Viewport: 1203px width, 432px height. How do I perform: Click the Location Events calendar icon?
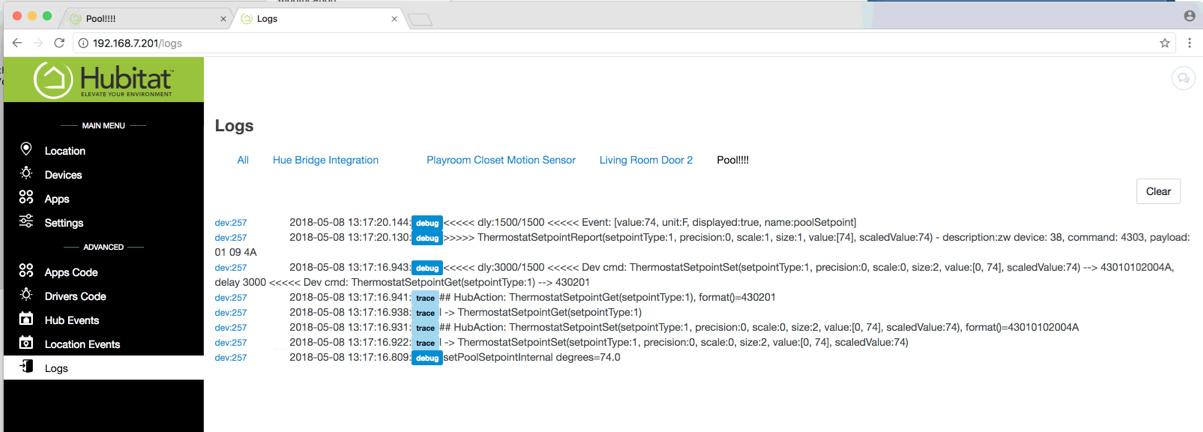click(x=26, y=343)
